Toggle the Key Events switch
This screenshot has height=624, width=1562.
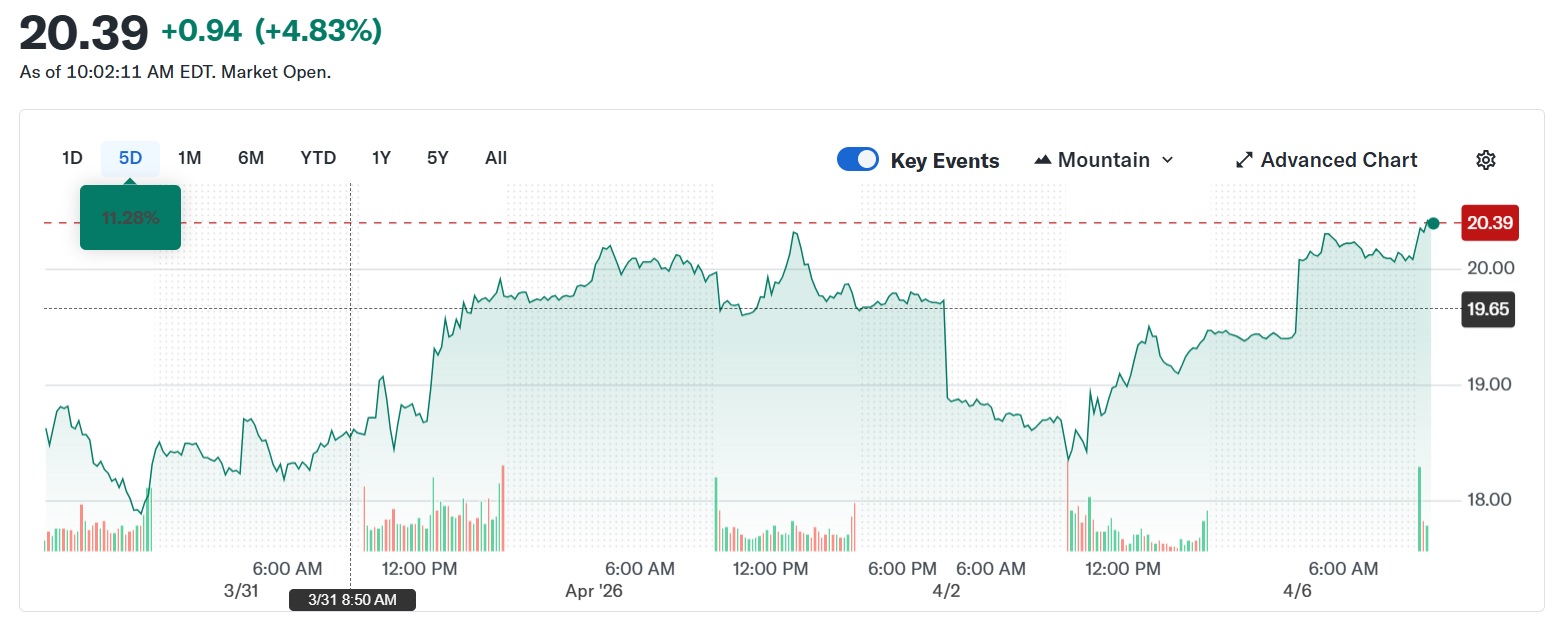(858, 160)
